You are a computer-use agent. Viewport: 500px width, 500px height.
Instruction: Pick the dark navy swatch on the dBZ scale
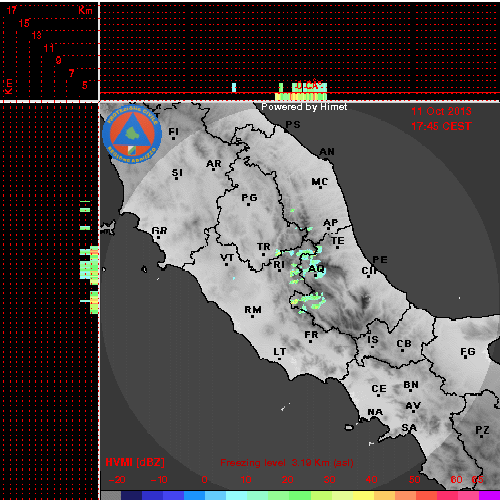(x=131, y=495)
